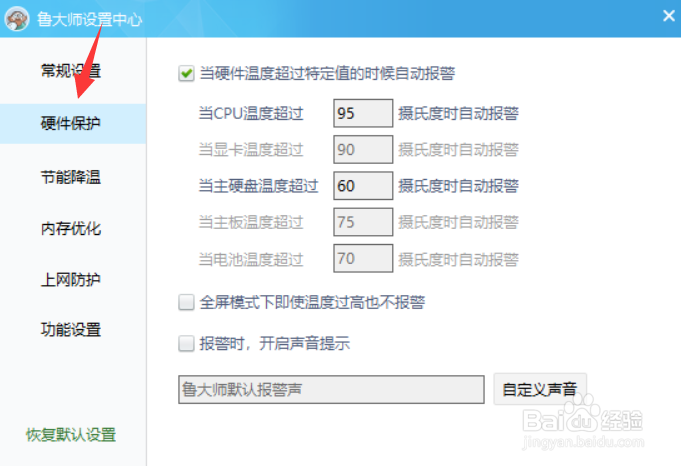
Task: Click the 主硬盘 temperature field showing 60
Action: click(x=363, y=186)
